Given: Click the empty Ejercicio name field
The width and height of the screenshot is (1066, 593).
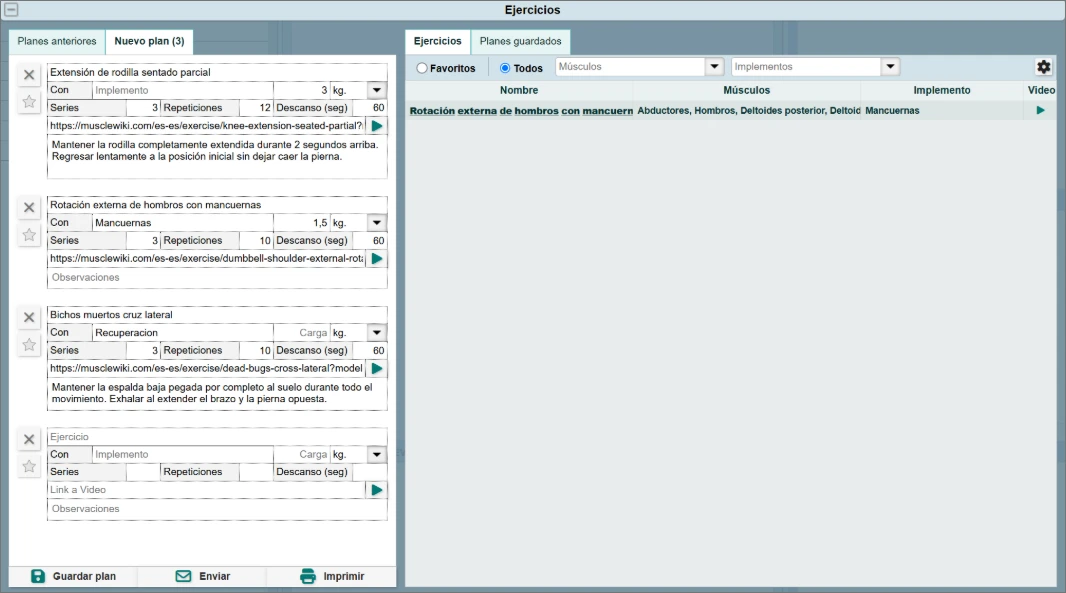Looking at the screenshot, I should pyautogui.click(x=217, y=437).
